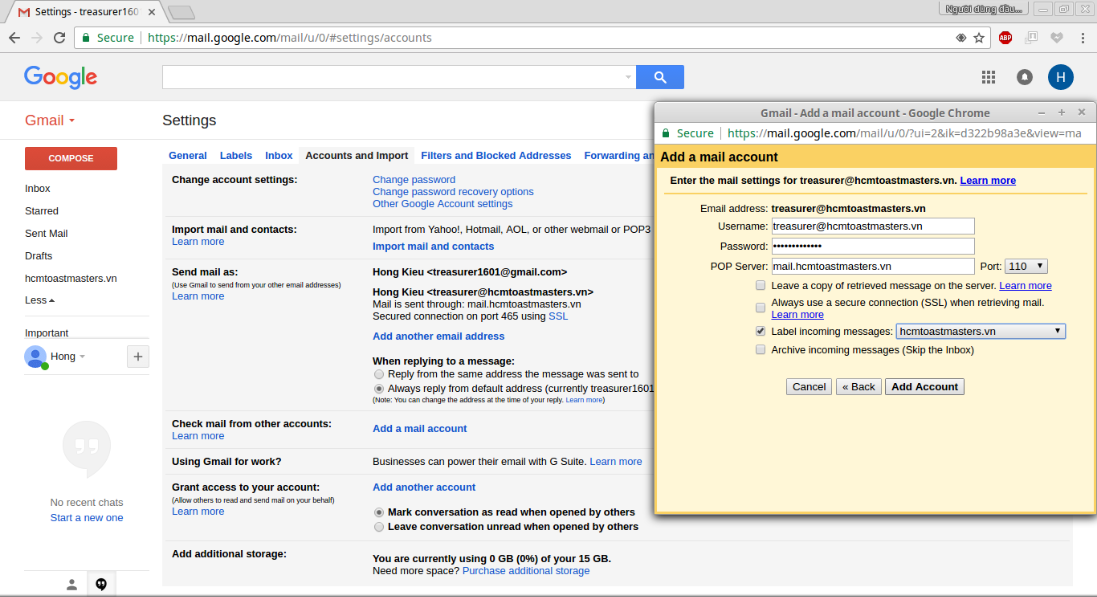
Task: Click the POP Server input field
Action: coord(872,266)
